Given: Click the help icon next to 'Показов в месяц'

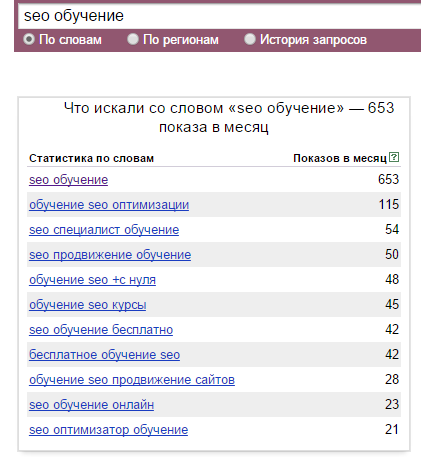Looking at the screenshot, I should tap(394, 157).
